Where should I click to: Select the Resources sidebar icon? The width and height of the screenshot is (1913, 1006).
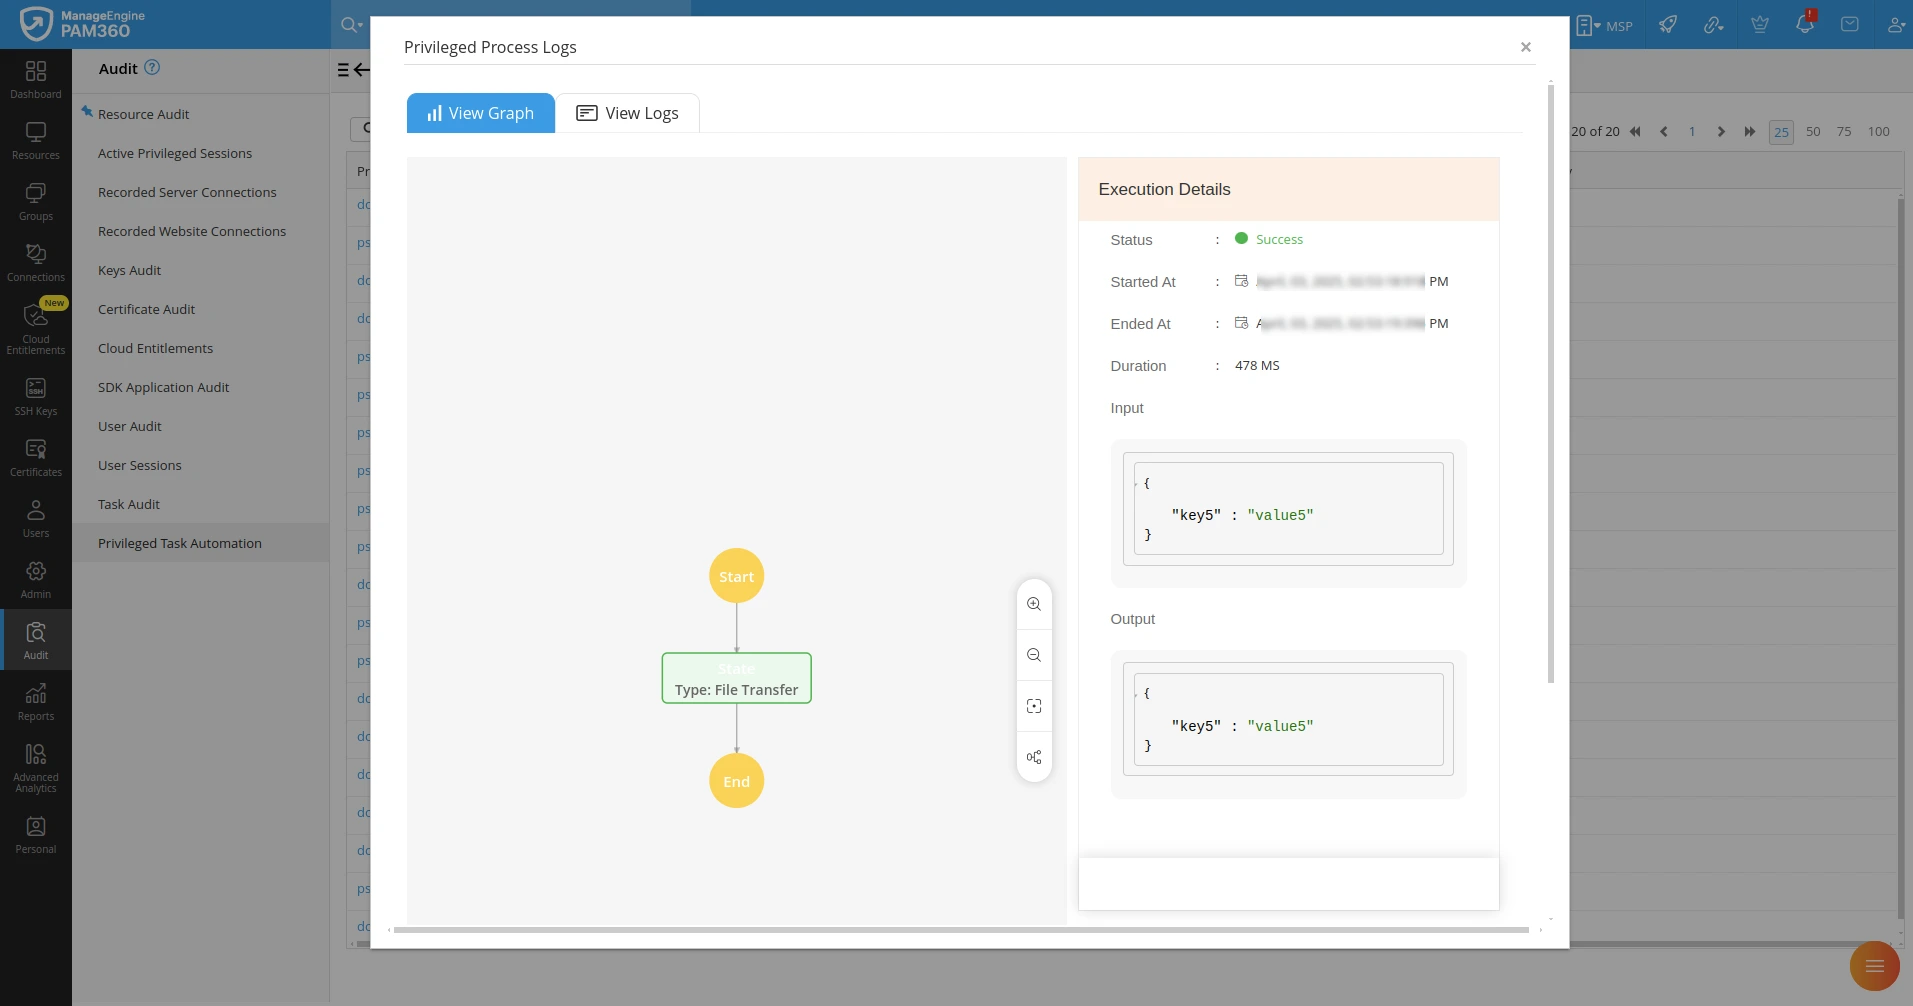click(35, 140)
